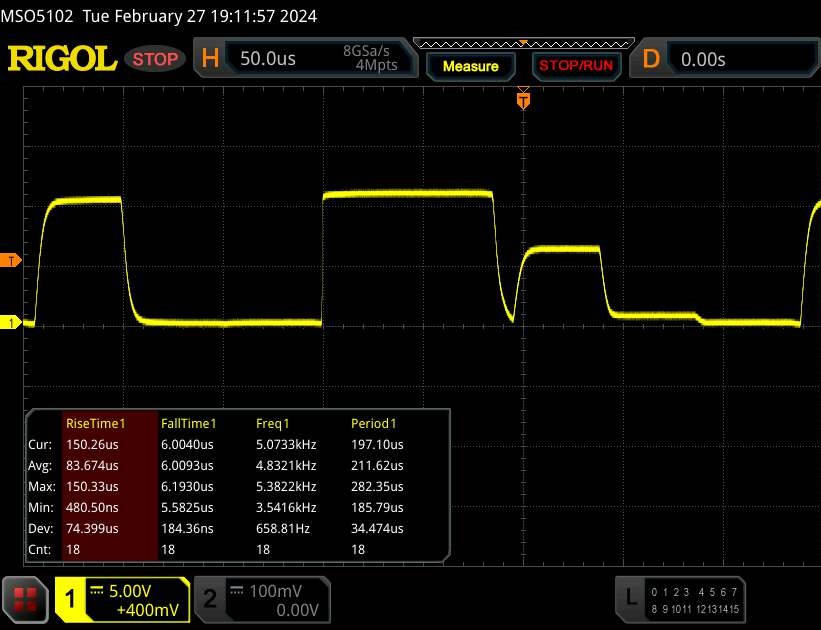The height and width of the screenshot is (630, 821).
Task: Select RiseTime1 measurement column header
Action: click(95, 423)
